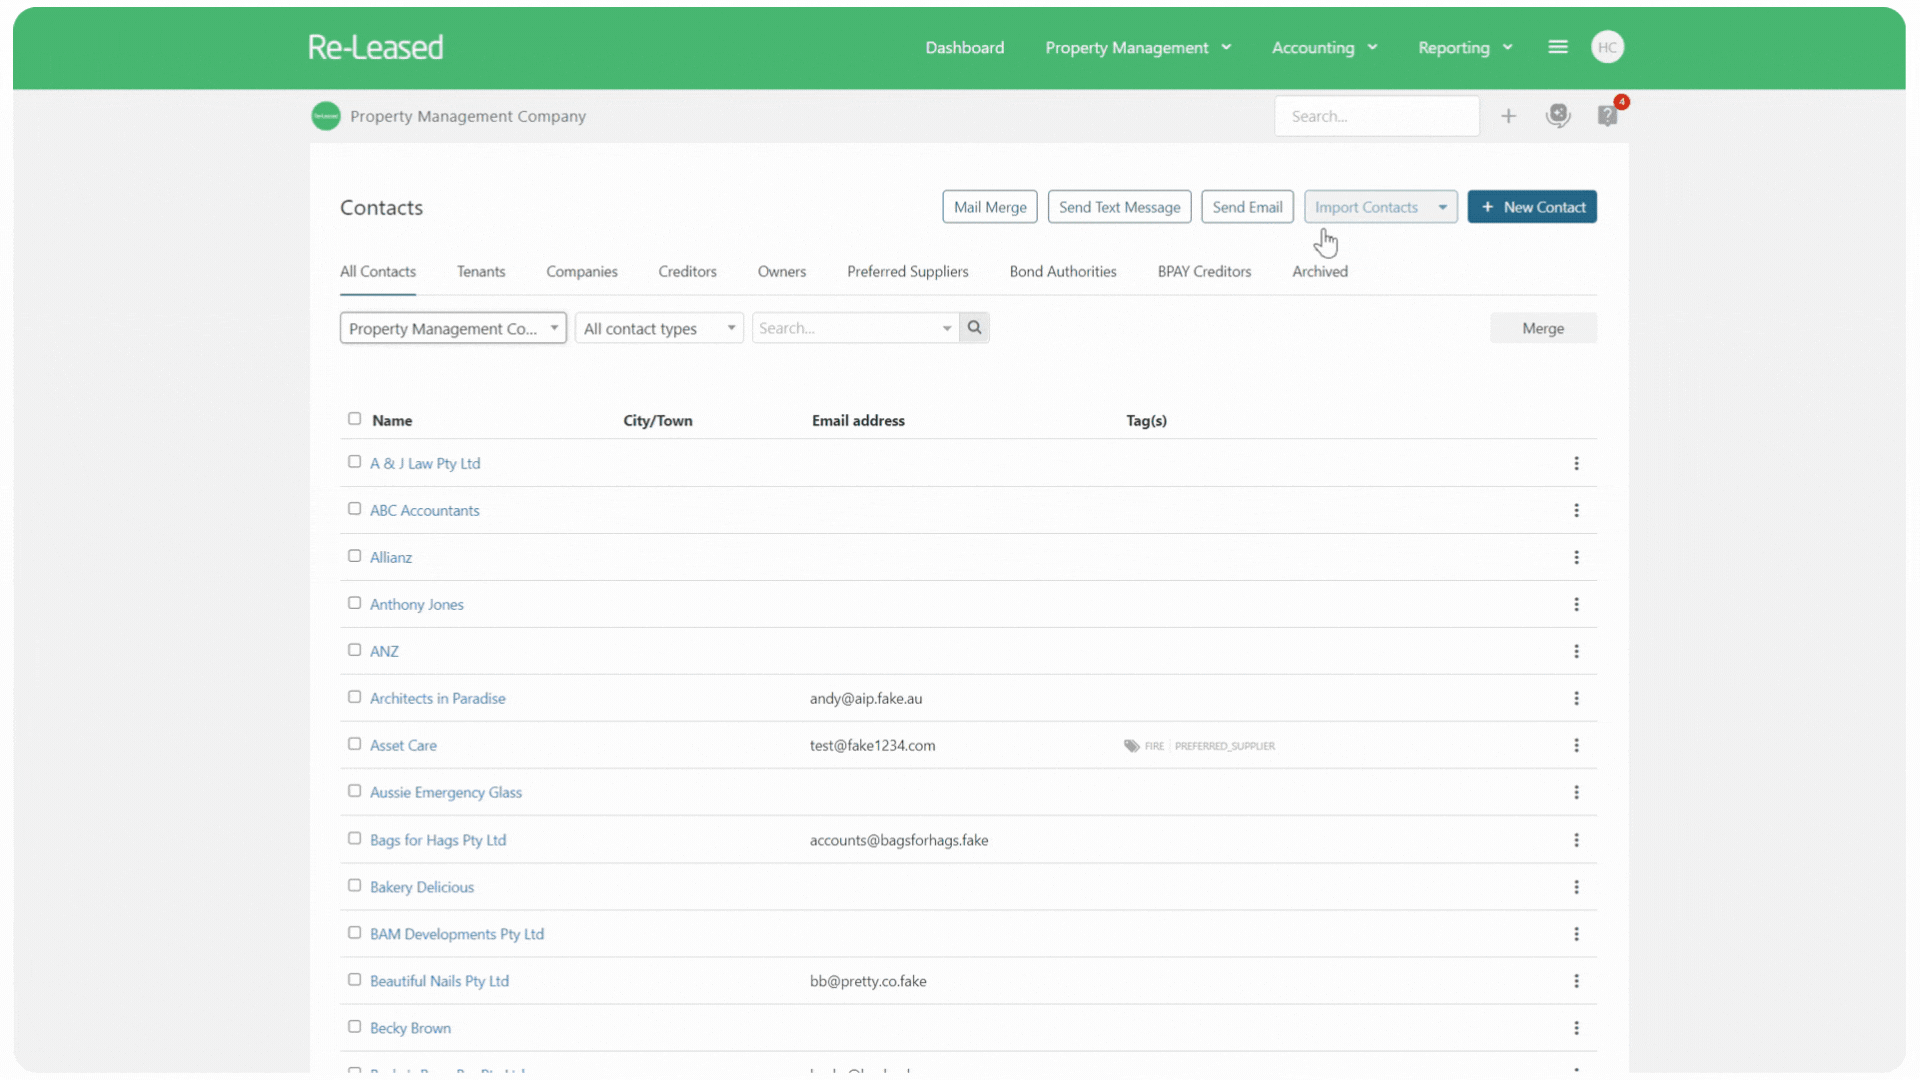Switch to the Creditors tab
This screenshot has width=1920, height=1080.
tap(687, 271)
